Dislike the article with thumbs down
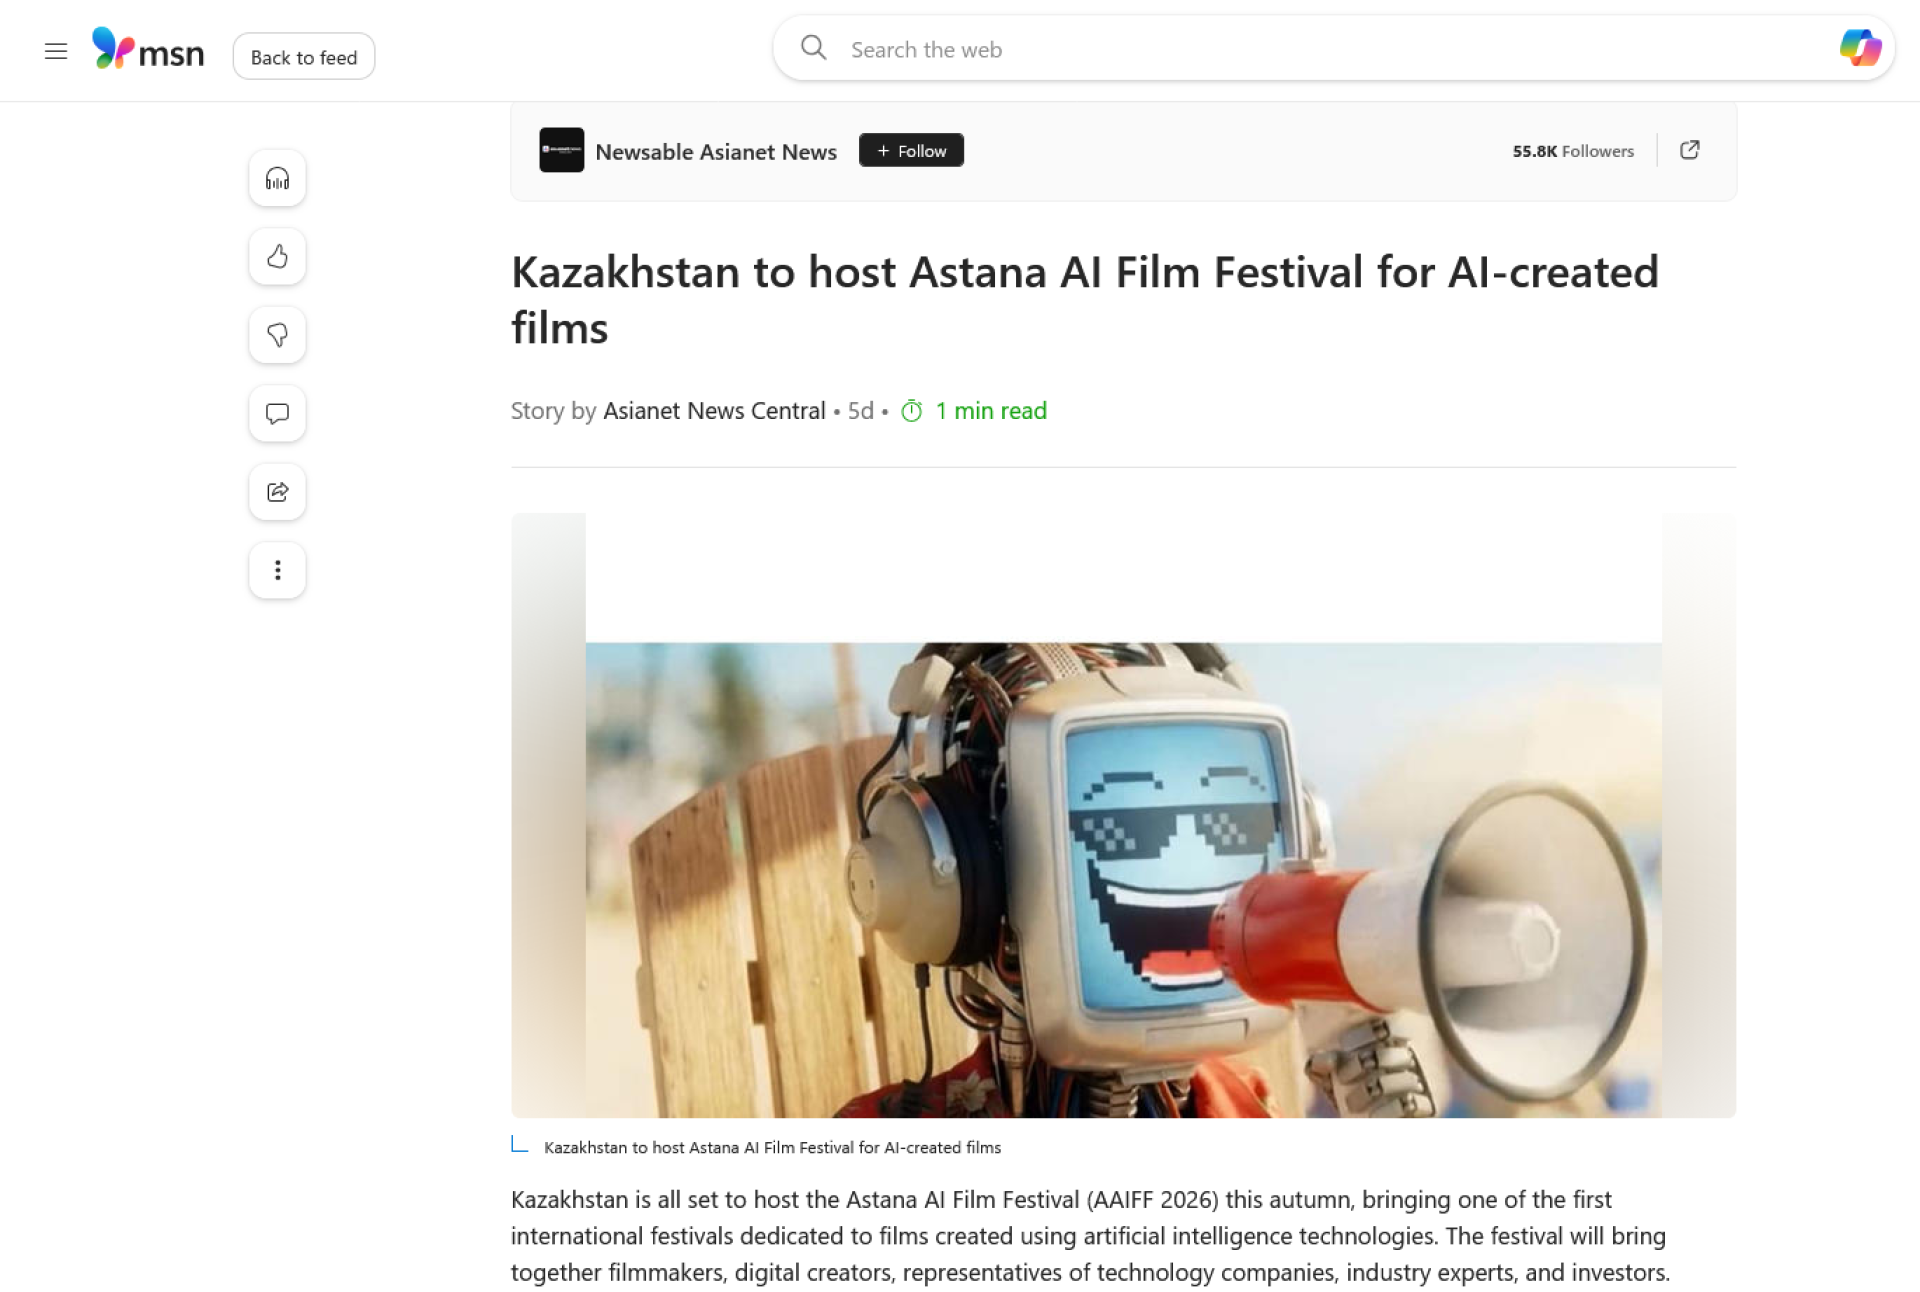Screen dimensions: 1920x1292 point(277,335)
